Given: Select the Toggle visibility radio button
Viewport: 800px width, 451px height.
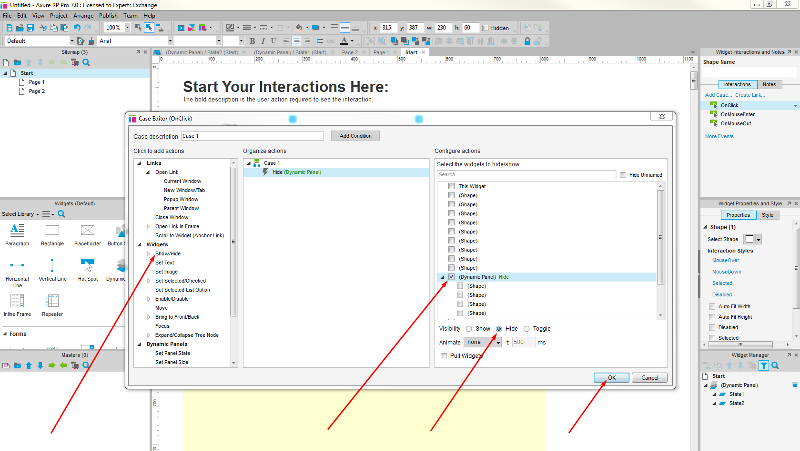Looking at the screenshot, I should tap(527, 329).
